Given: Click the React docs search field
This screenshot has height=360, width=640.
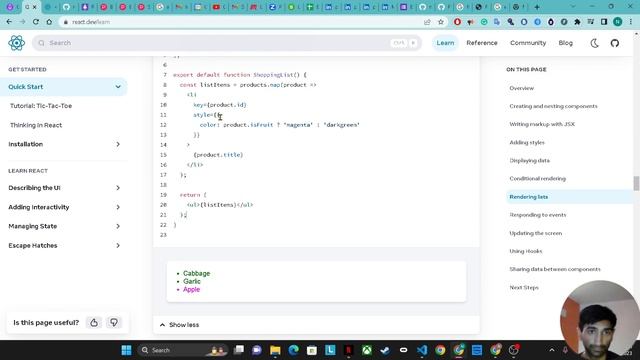Looking at the screenshot, I should (x=227, y=43).
